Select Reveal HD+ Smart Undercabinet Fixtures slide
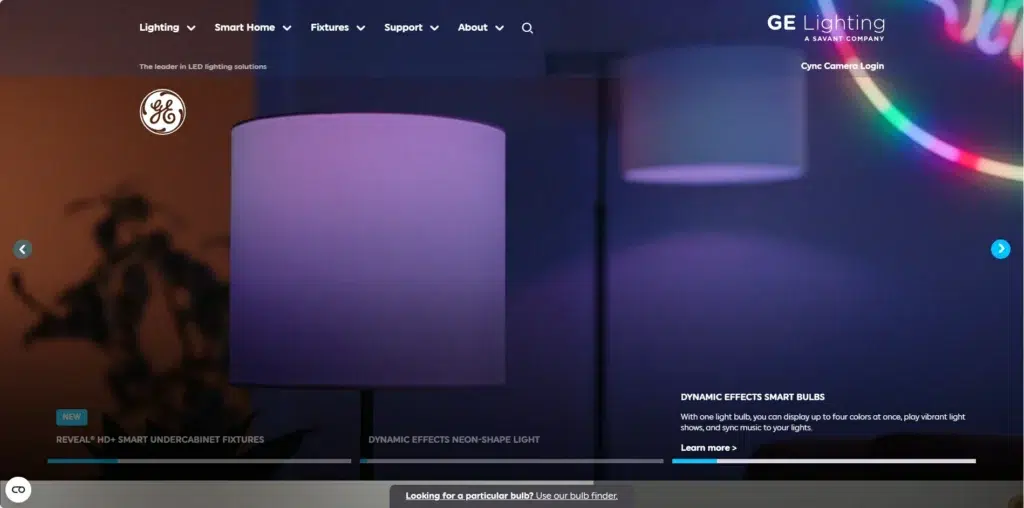Screen dimensions: 1024x508 [160, 439]
